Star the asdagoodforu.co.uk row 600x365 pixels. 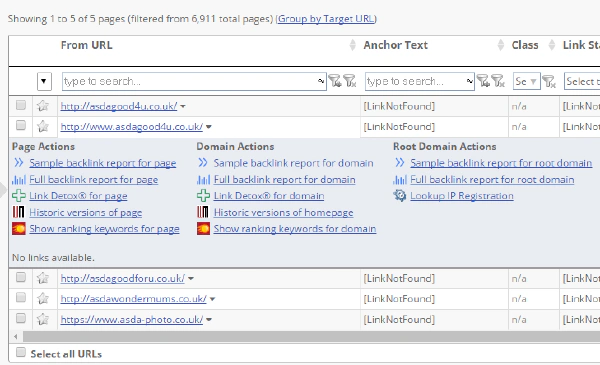tap(43, 278)
